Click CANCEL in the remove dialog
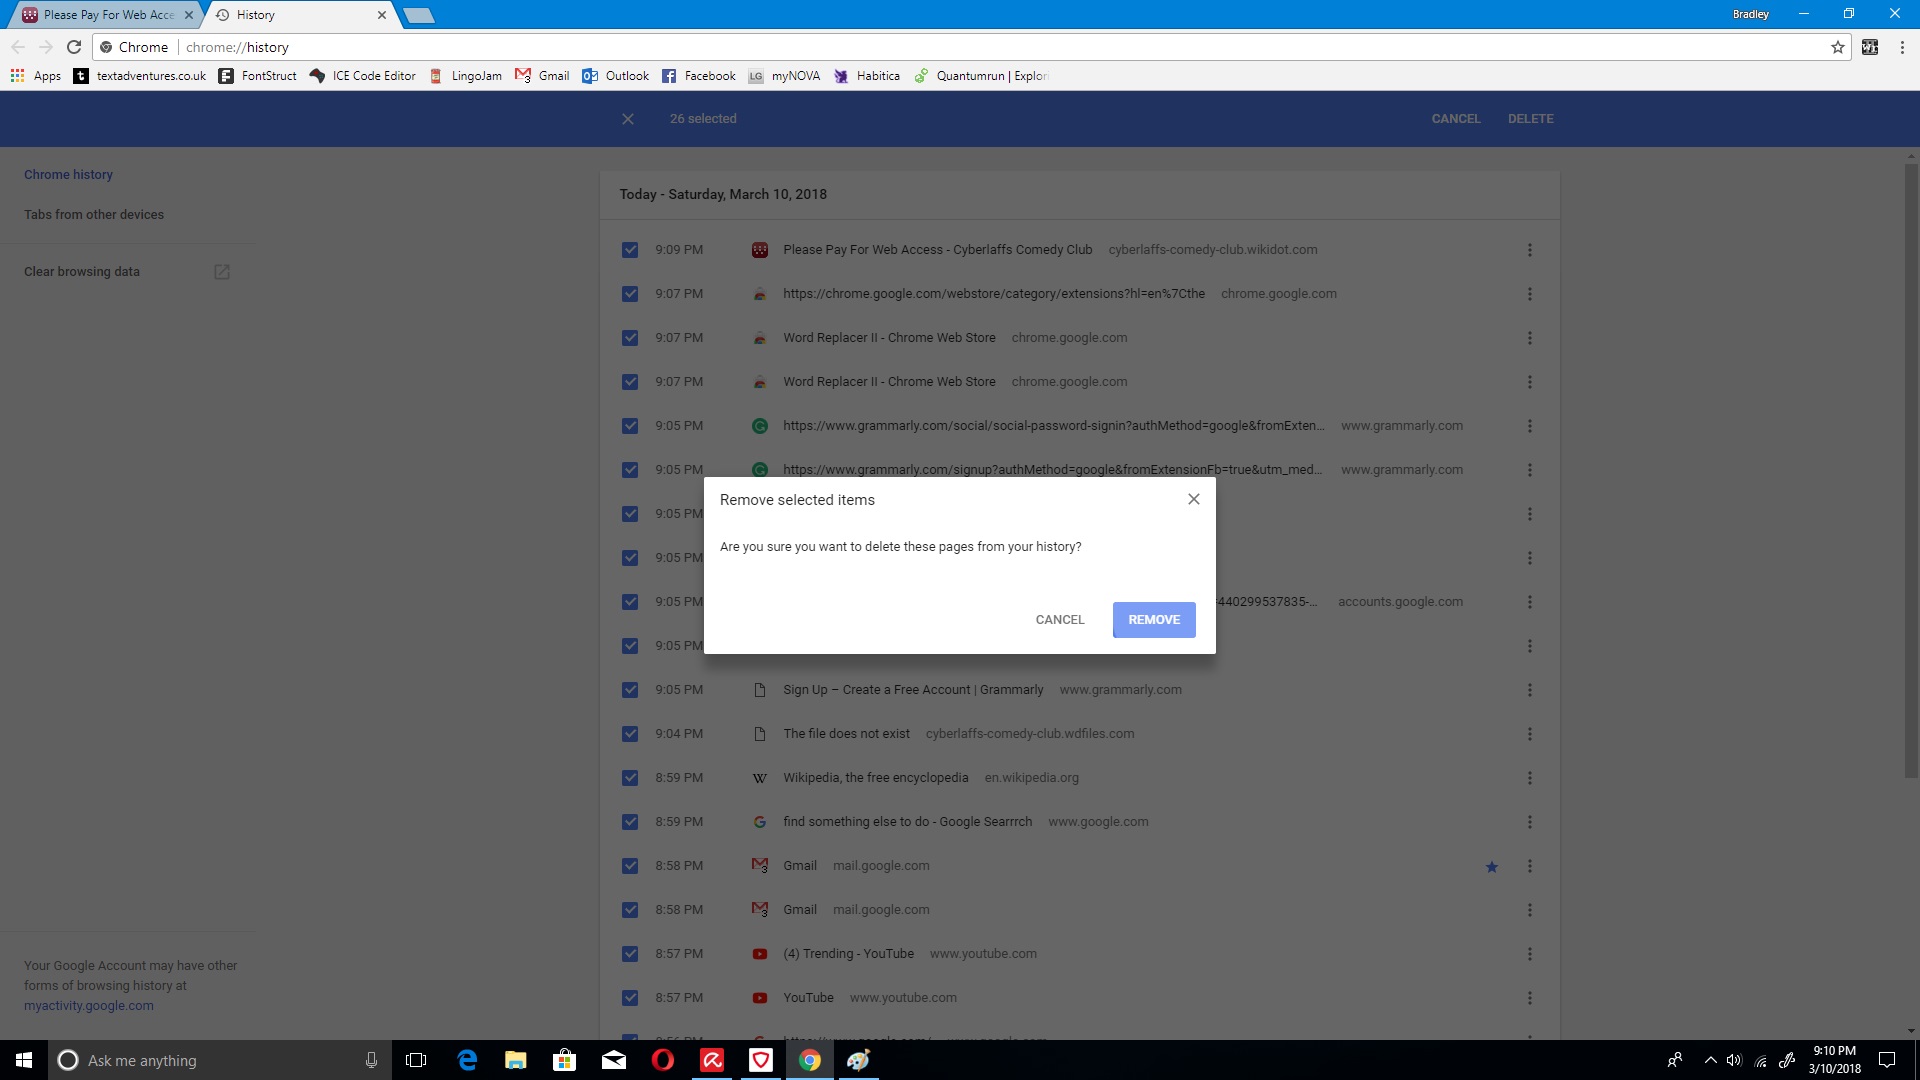The height and width of the screenshot is (1080, 1920). (x=1059, y=620)
